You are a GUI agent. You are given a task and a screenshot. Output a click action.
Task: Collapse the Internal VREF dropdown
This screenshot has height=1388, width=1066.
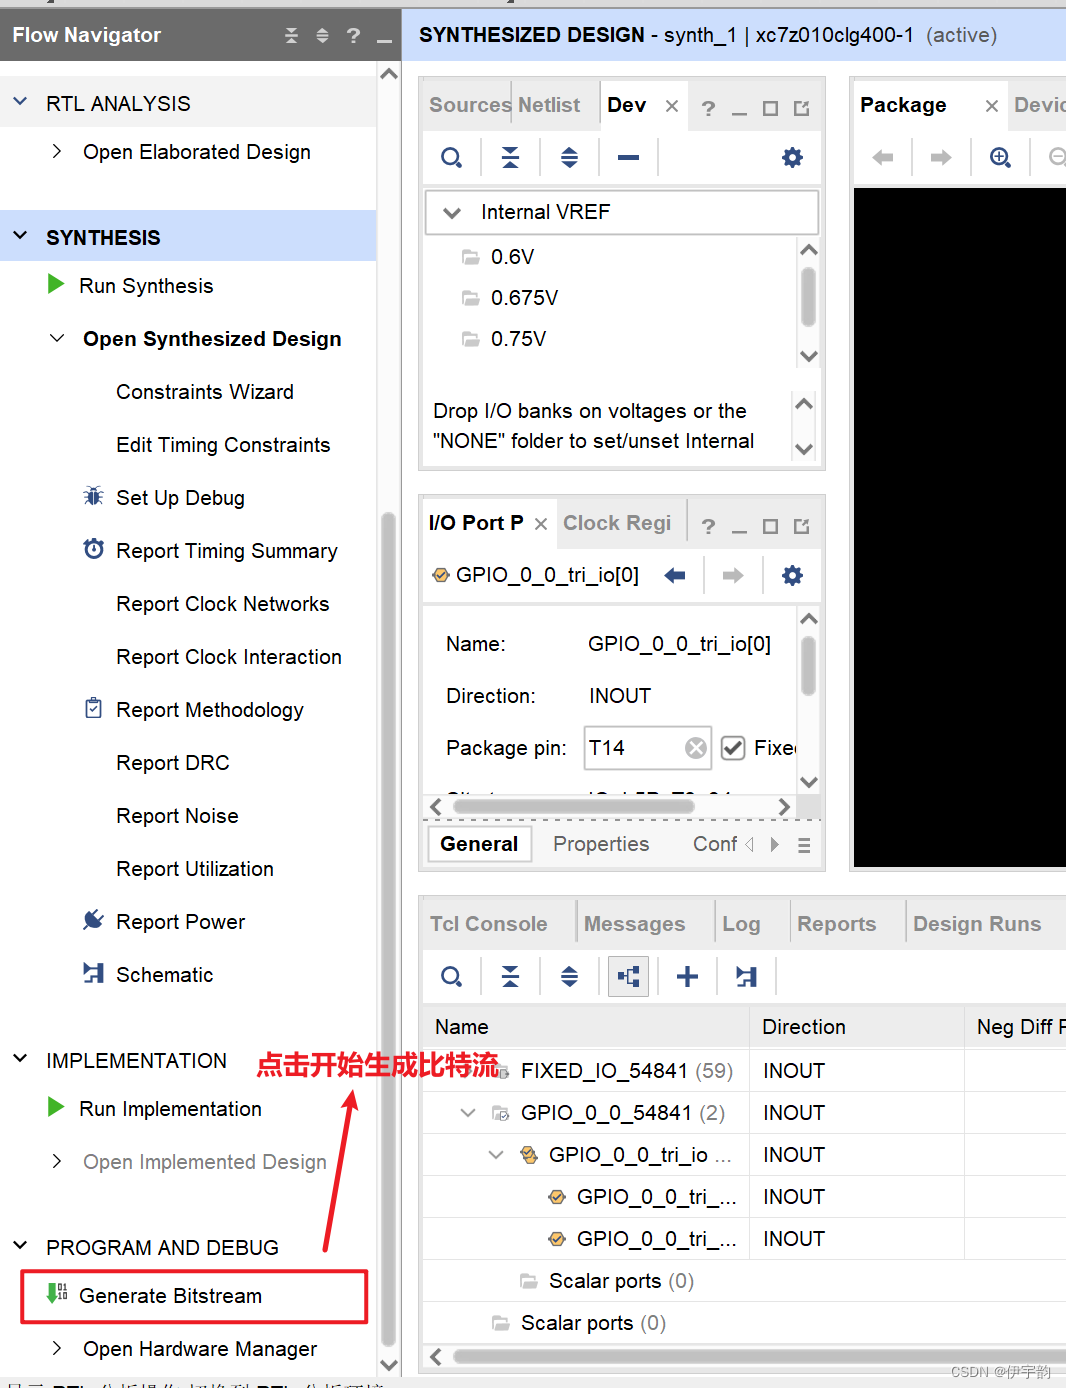tap(452, 212)
